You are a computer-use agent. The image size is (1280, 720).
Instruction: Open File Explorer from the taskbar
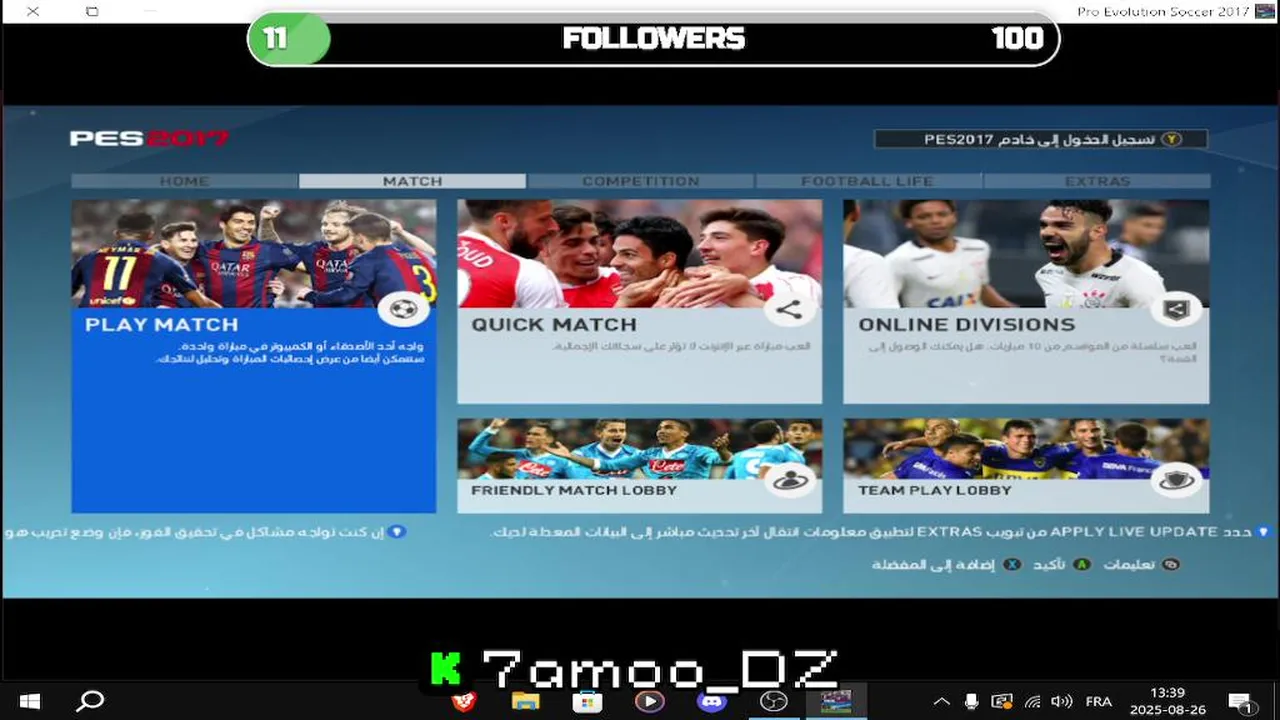point(526,701)
